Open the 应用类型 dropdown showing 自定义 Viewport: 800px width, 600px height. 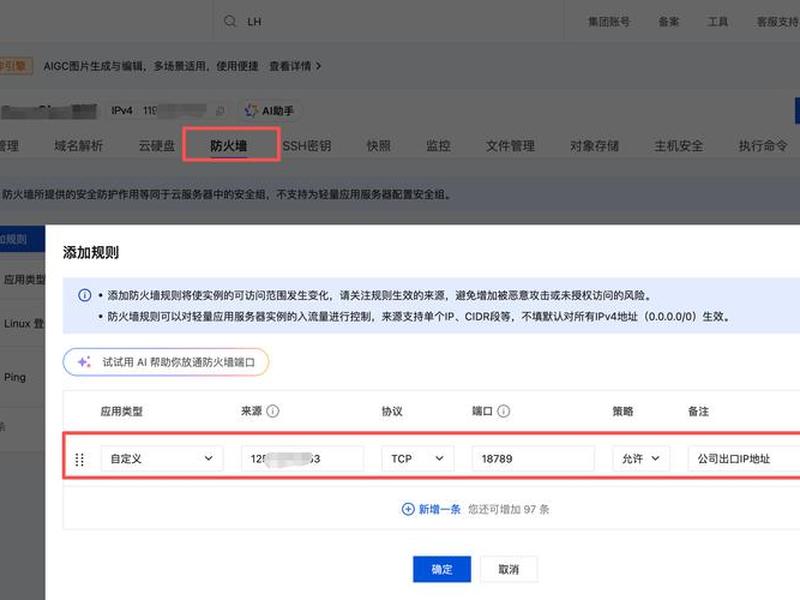pos(162,459)
